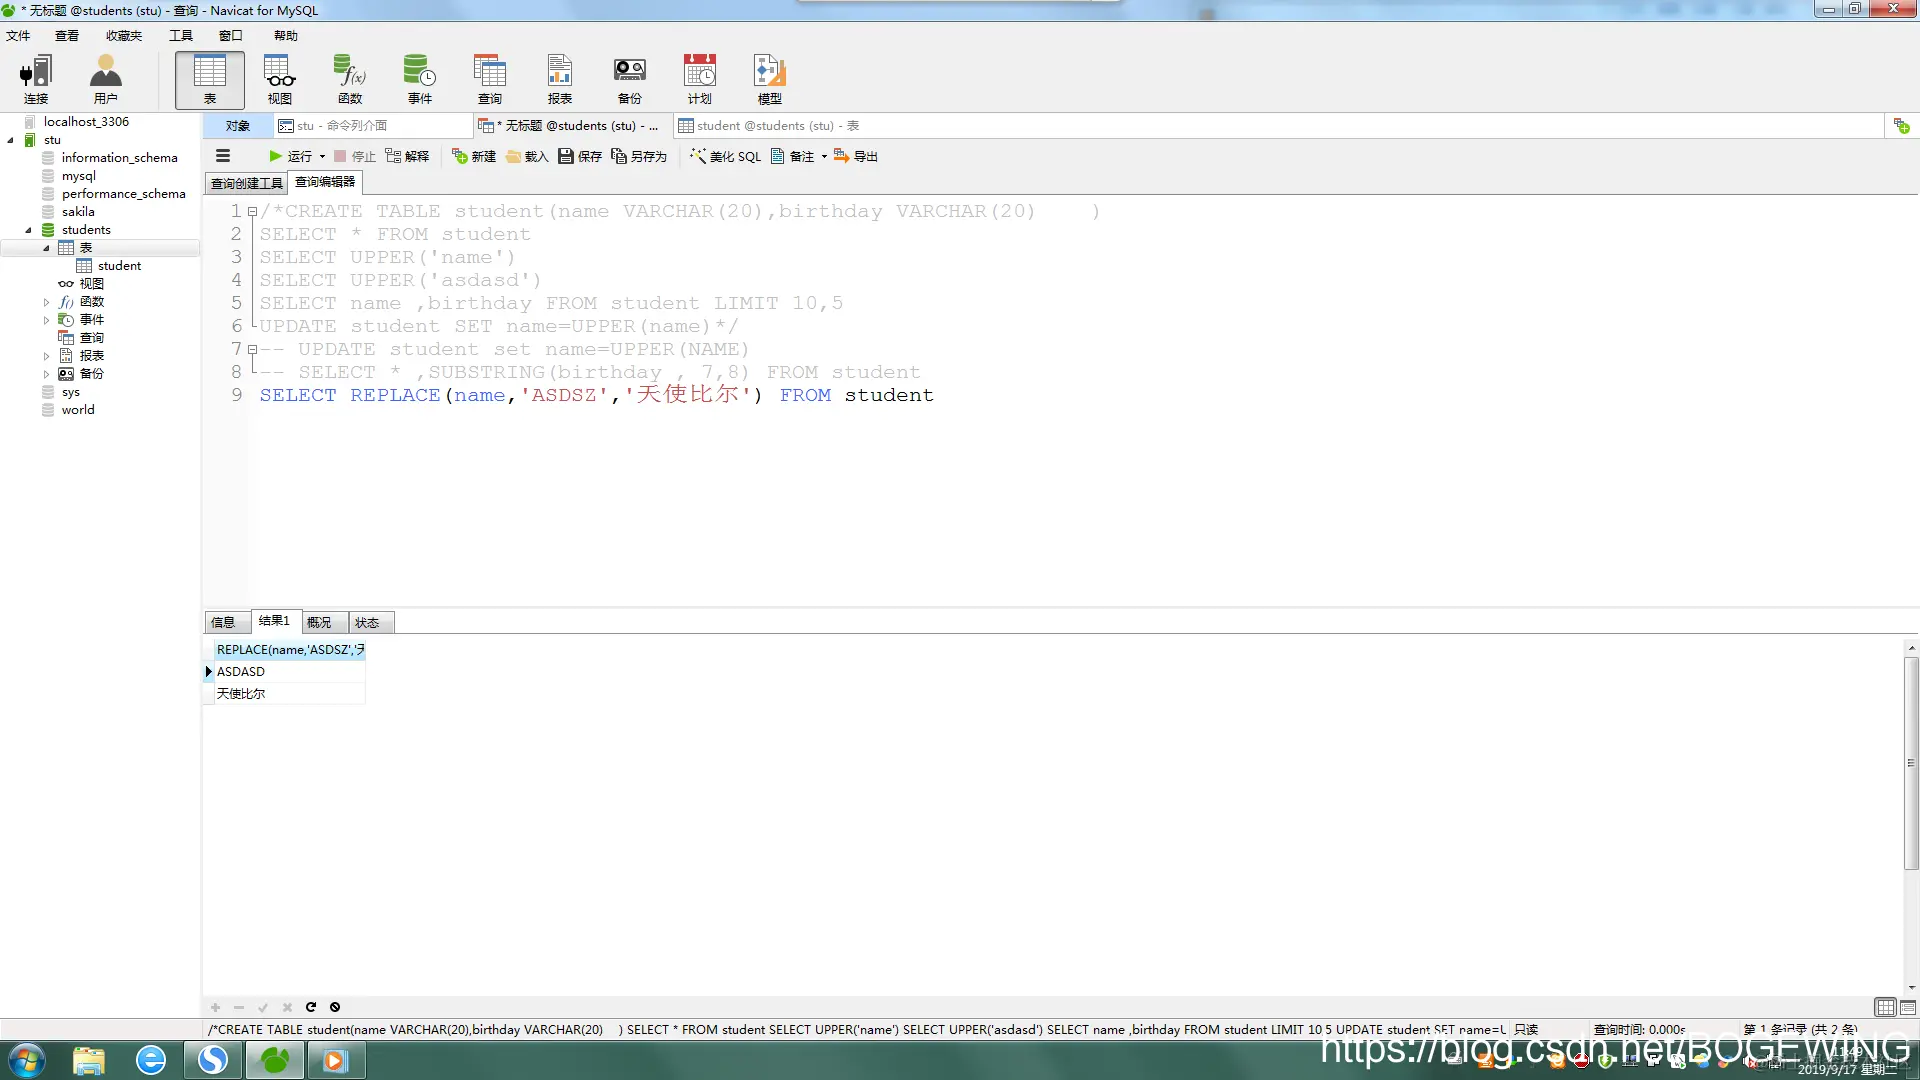The image size is (1920, 1080).
Task: Switch to form view icon at bottom right
Action: coord(1908,1007)
